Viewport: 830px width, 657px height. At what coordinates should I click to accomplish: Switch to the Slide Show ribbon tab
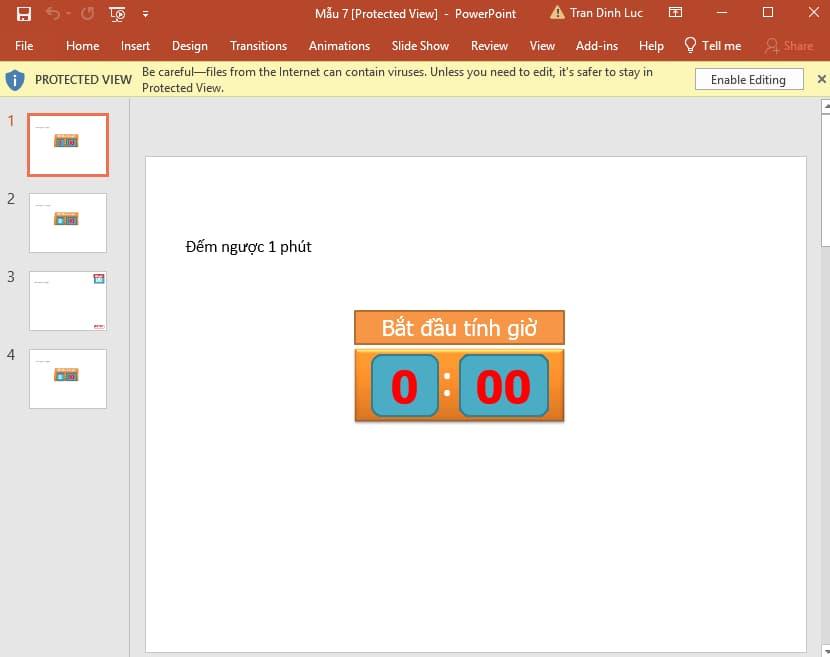coord(419,45)
